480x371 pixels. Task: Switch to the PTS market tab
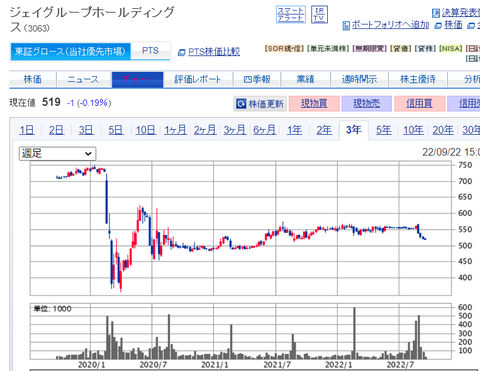150,51
